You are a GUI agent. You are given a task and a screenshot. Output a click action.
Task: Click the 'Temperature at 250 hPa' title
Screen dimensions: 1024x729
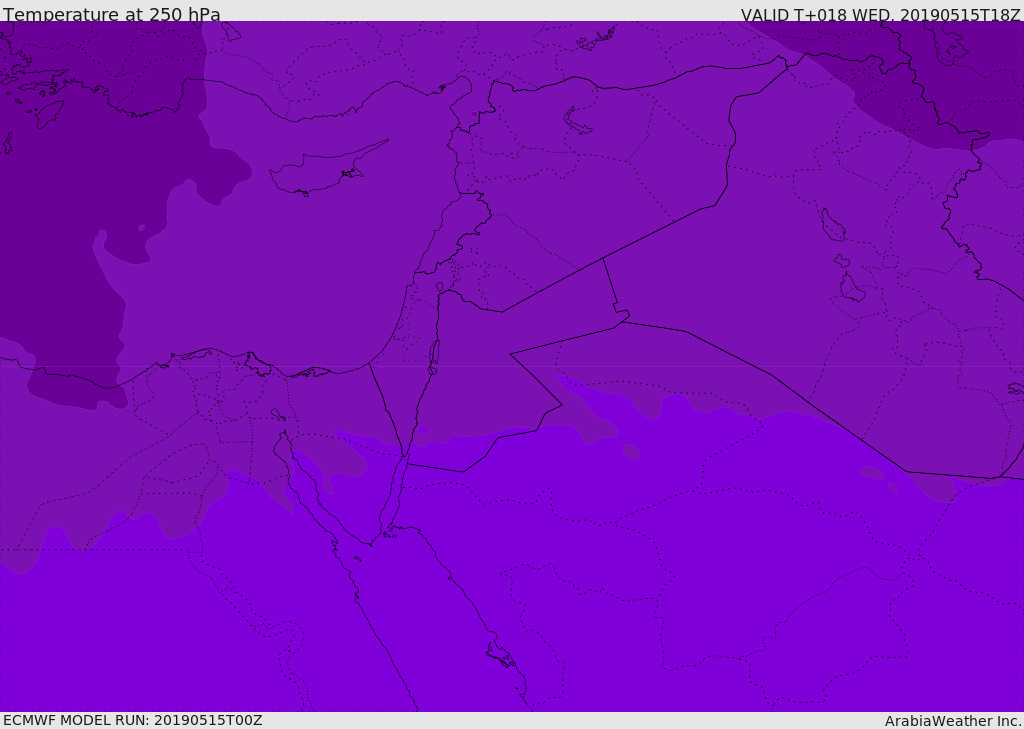112,14
